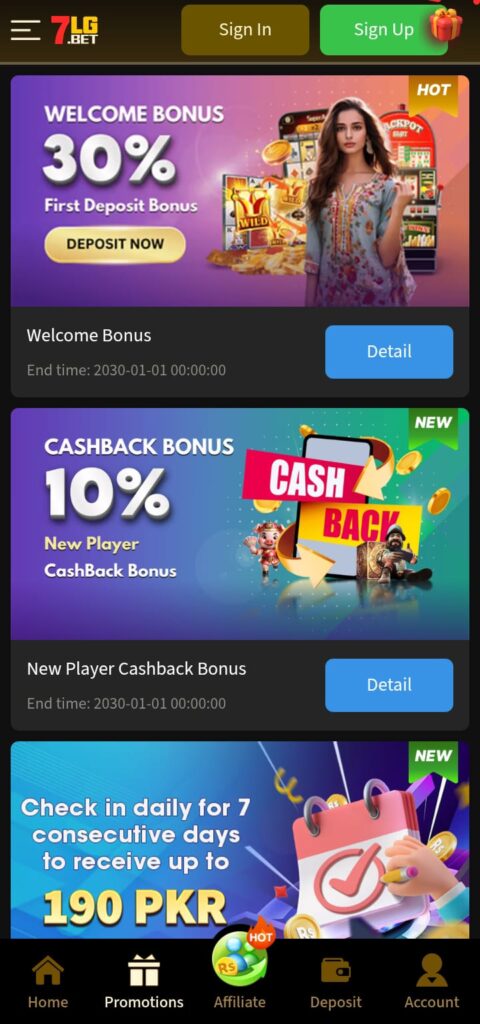
Task: Select the Welcome Bonus title text
Action: tap(89, 336)
